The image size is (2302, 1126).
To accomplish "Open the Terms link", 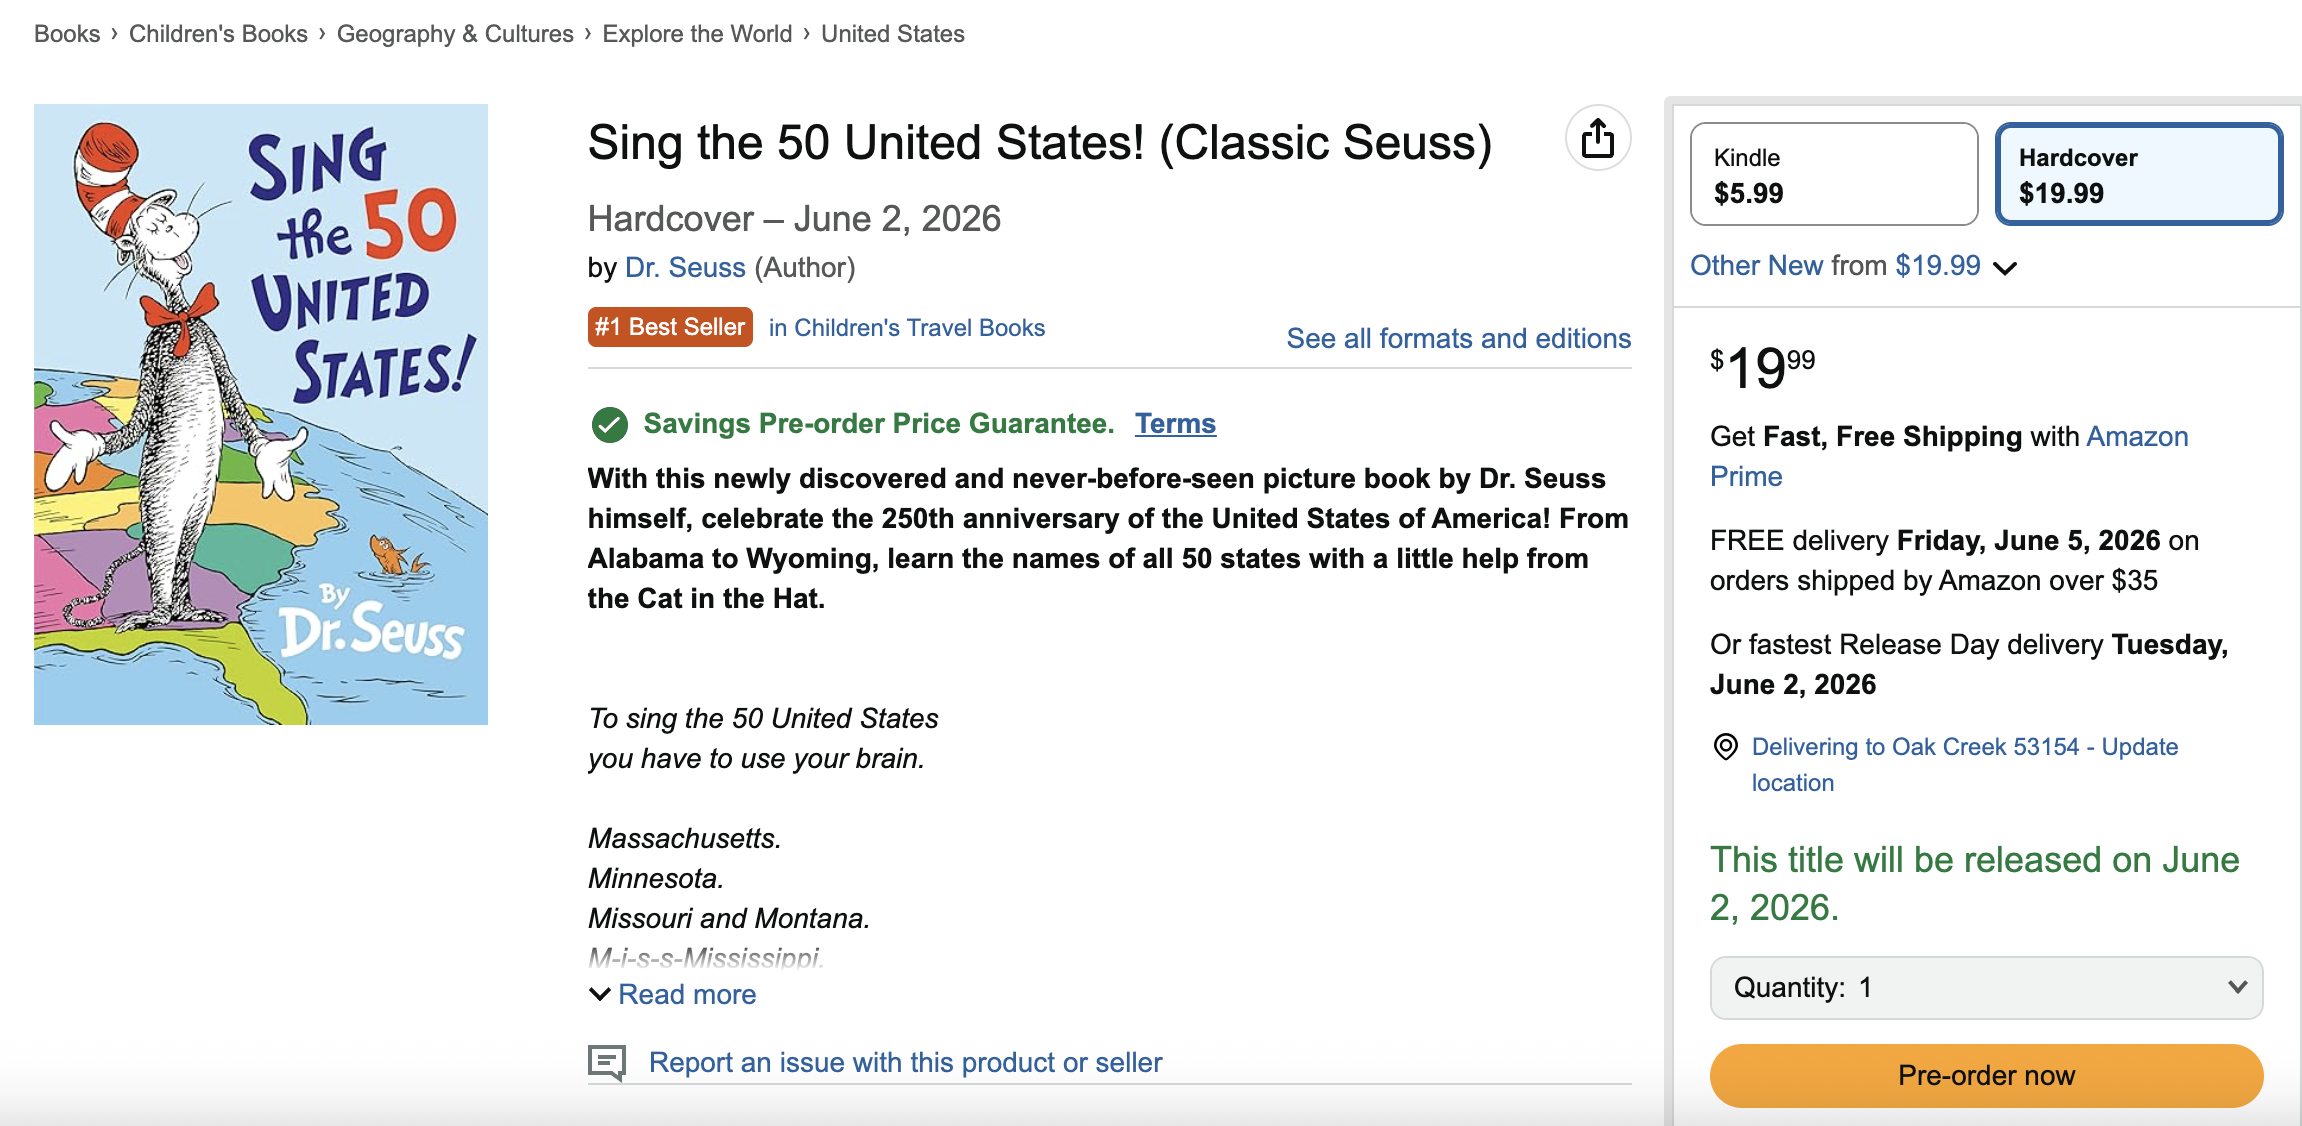I will [x=1175, y=424].
